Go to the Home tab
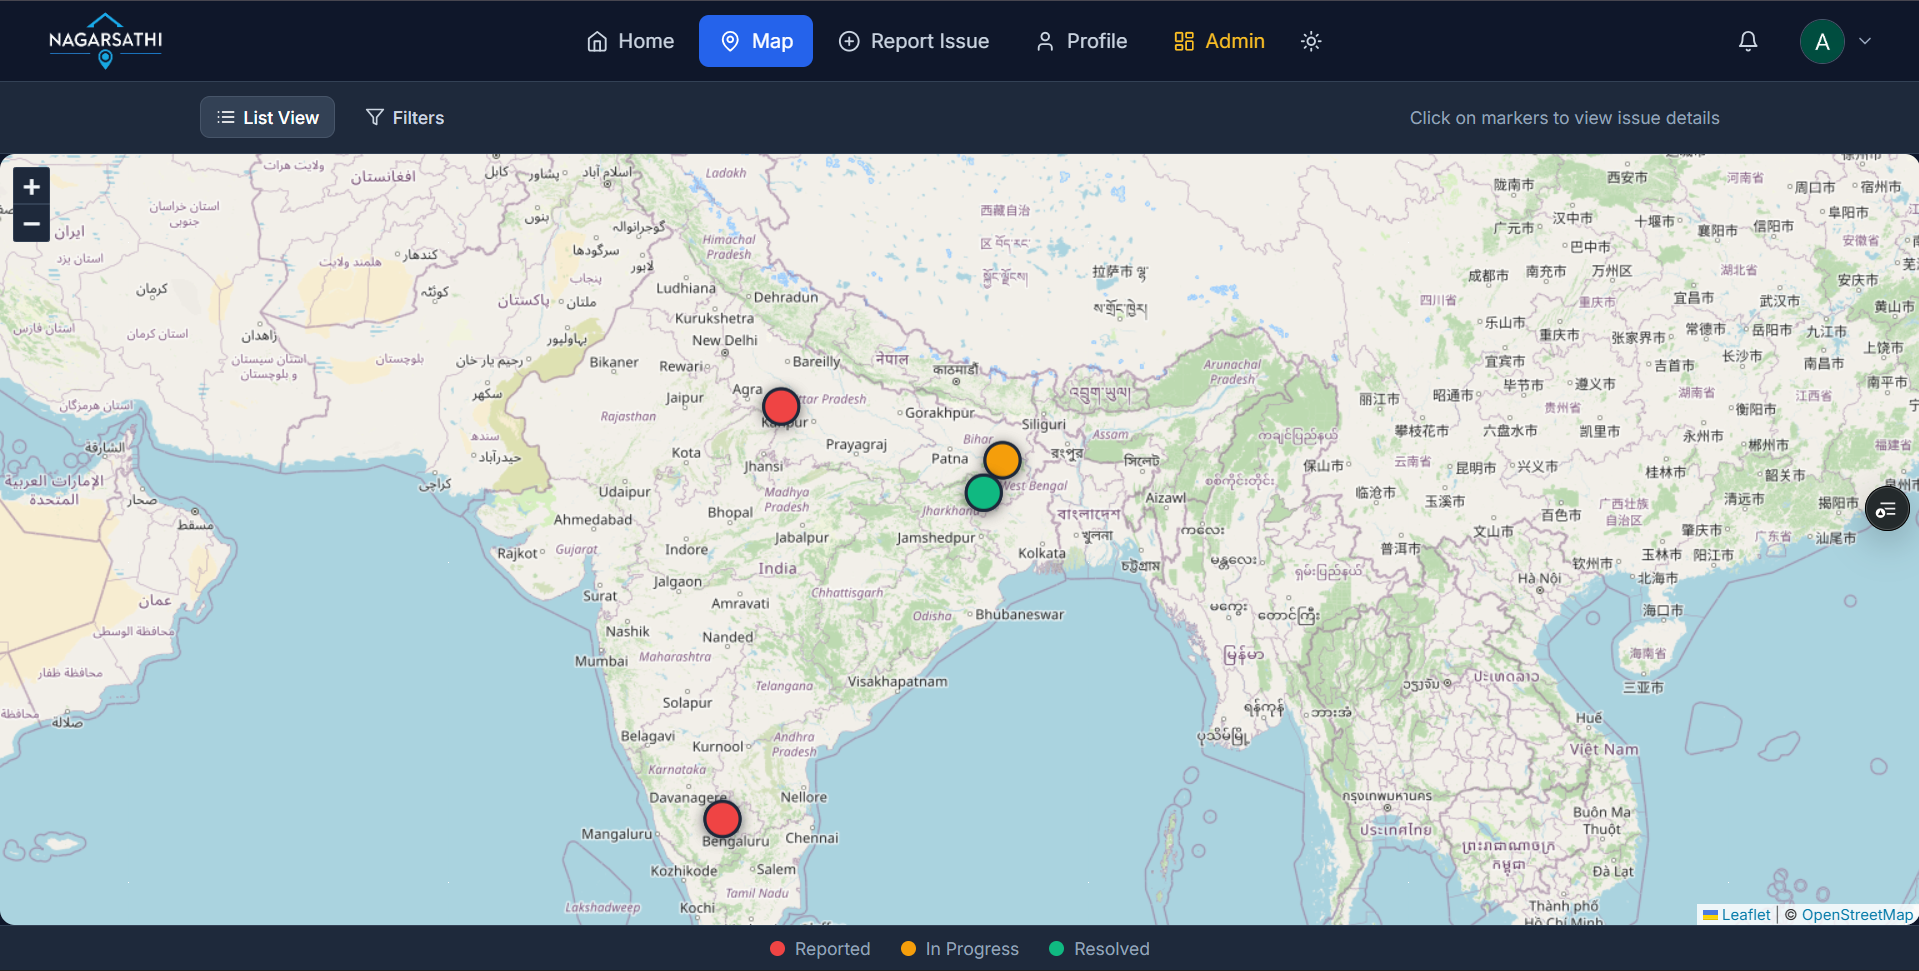This screenshot has width=1919, height=971. [630, 41]
